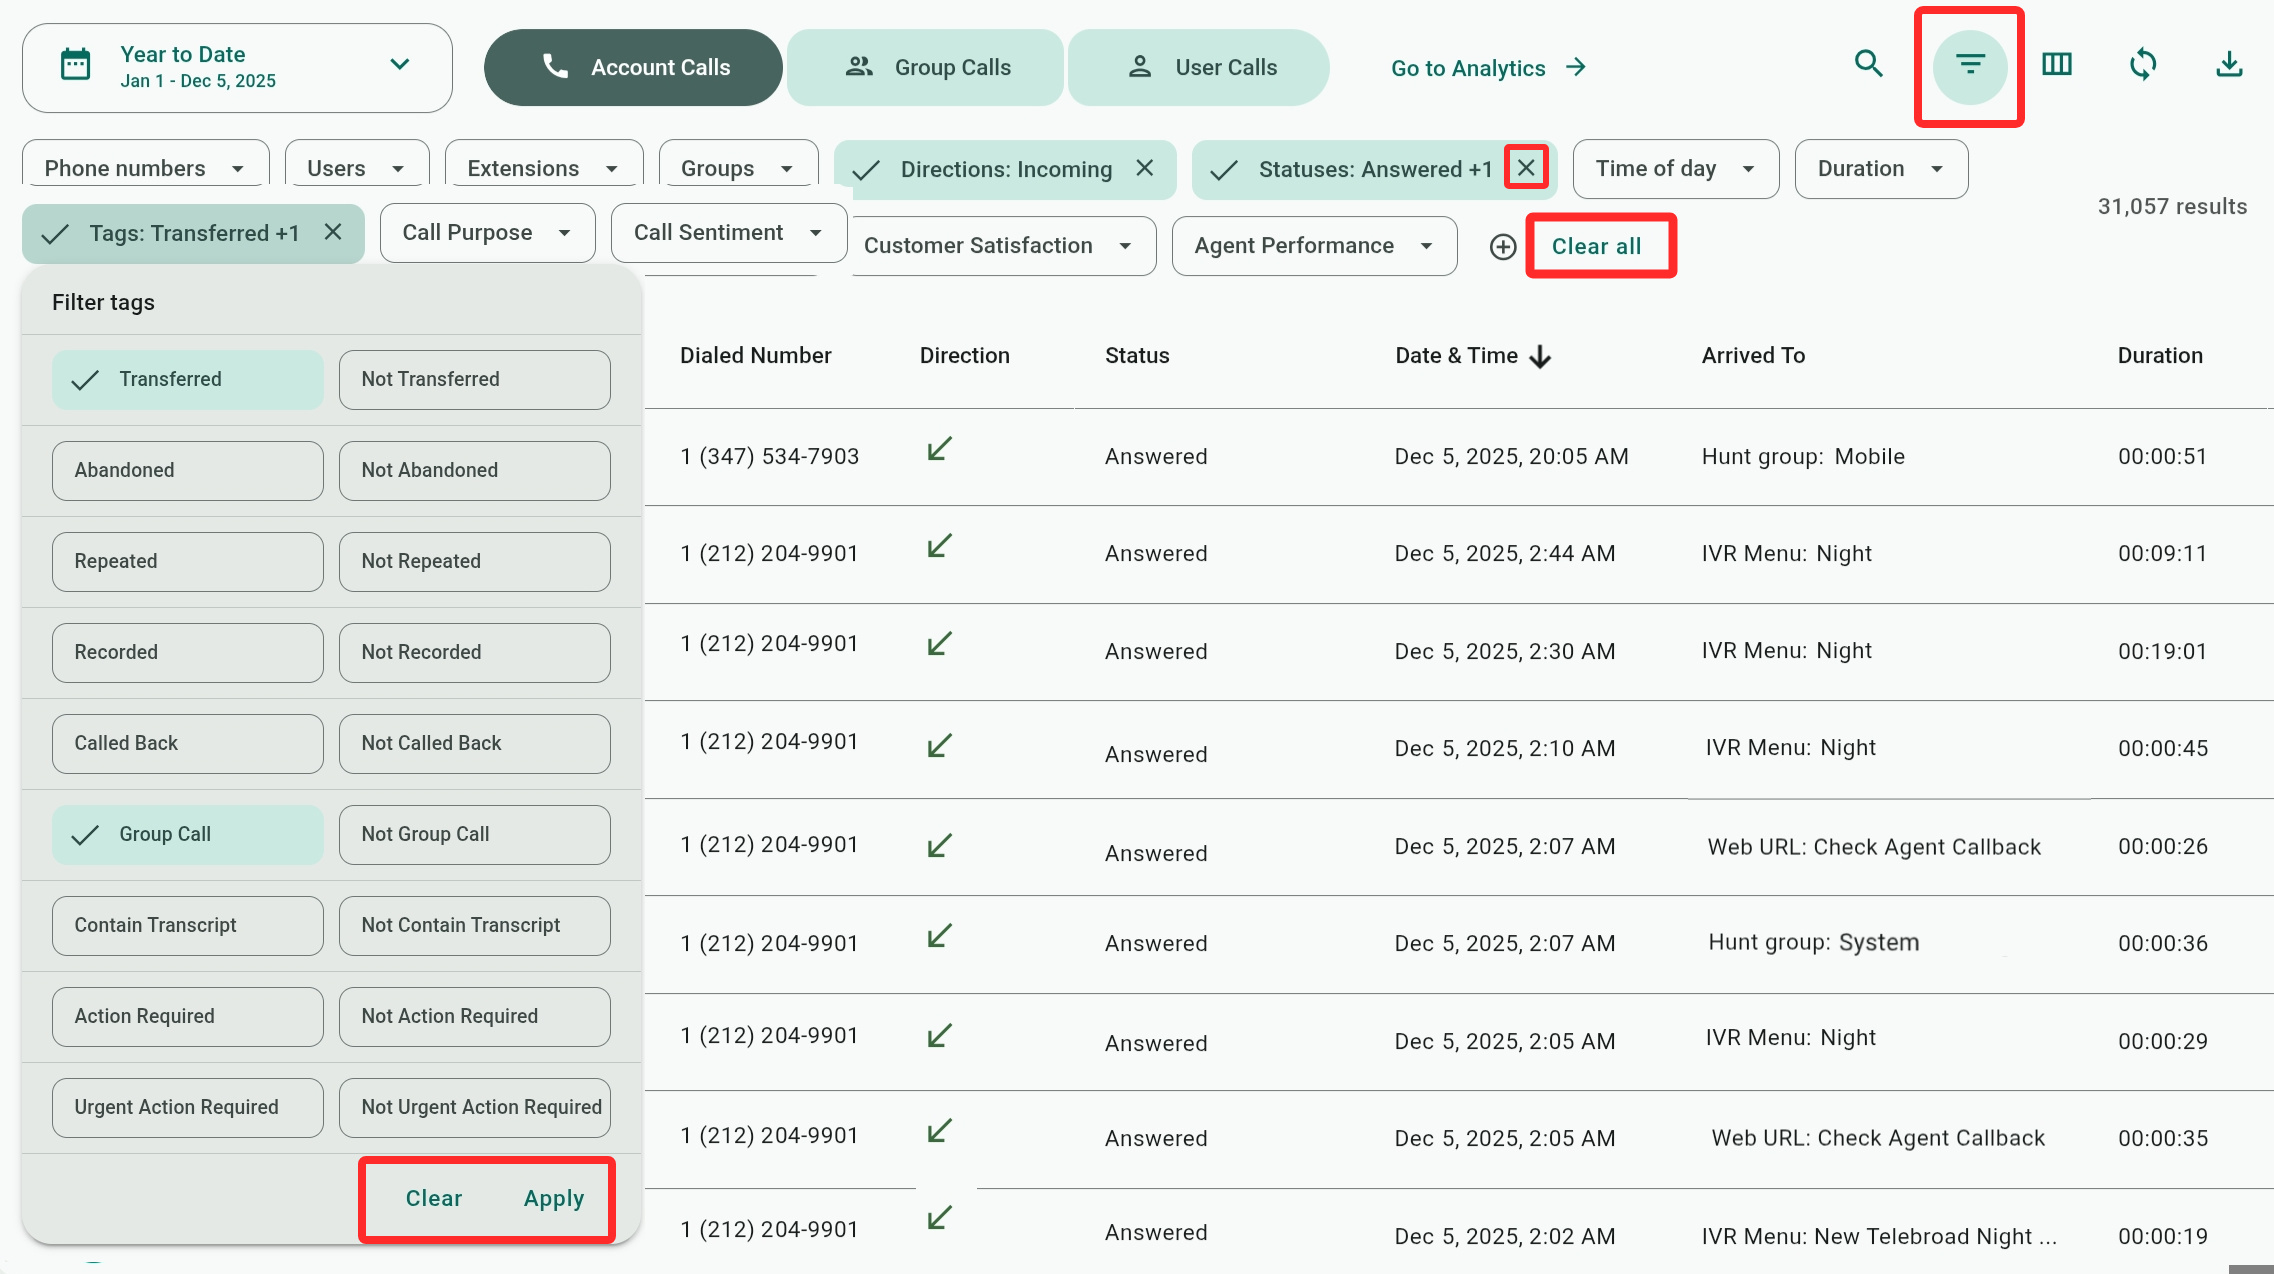Viewport: 2274px width, 1274px height.
Task: Click the refresh sync icon
Action: click(2142, 65)
